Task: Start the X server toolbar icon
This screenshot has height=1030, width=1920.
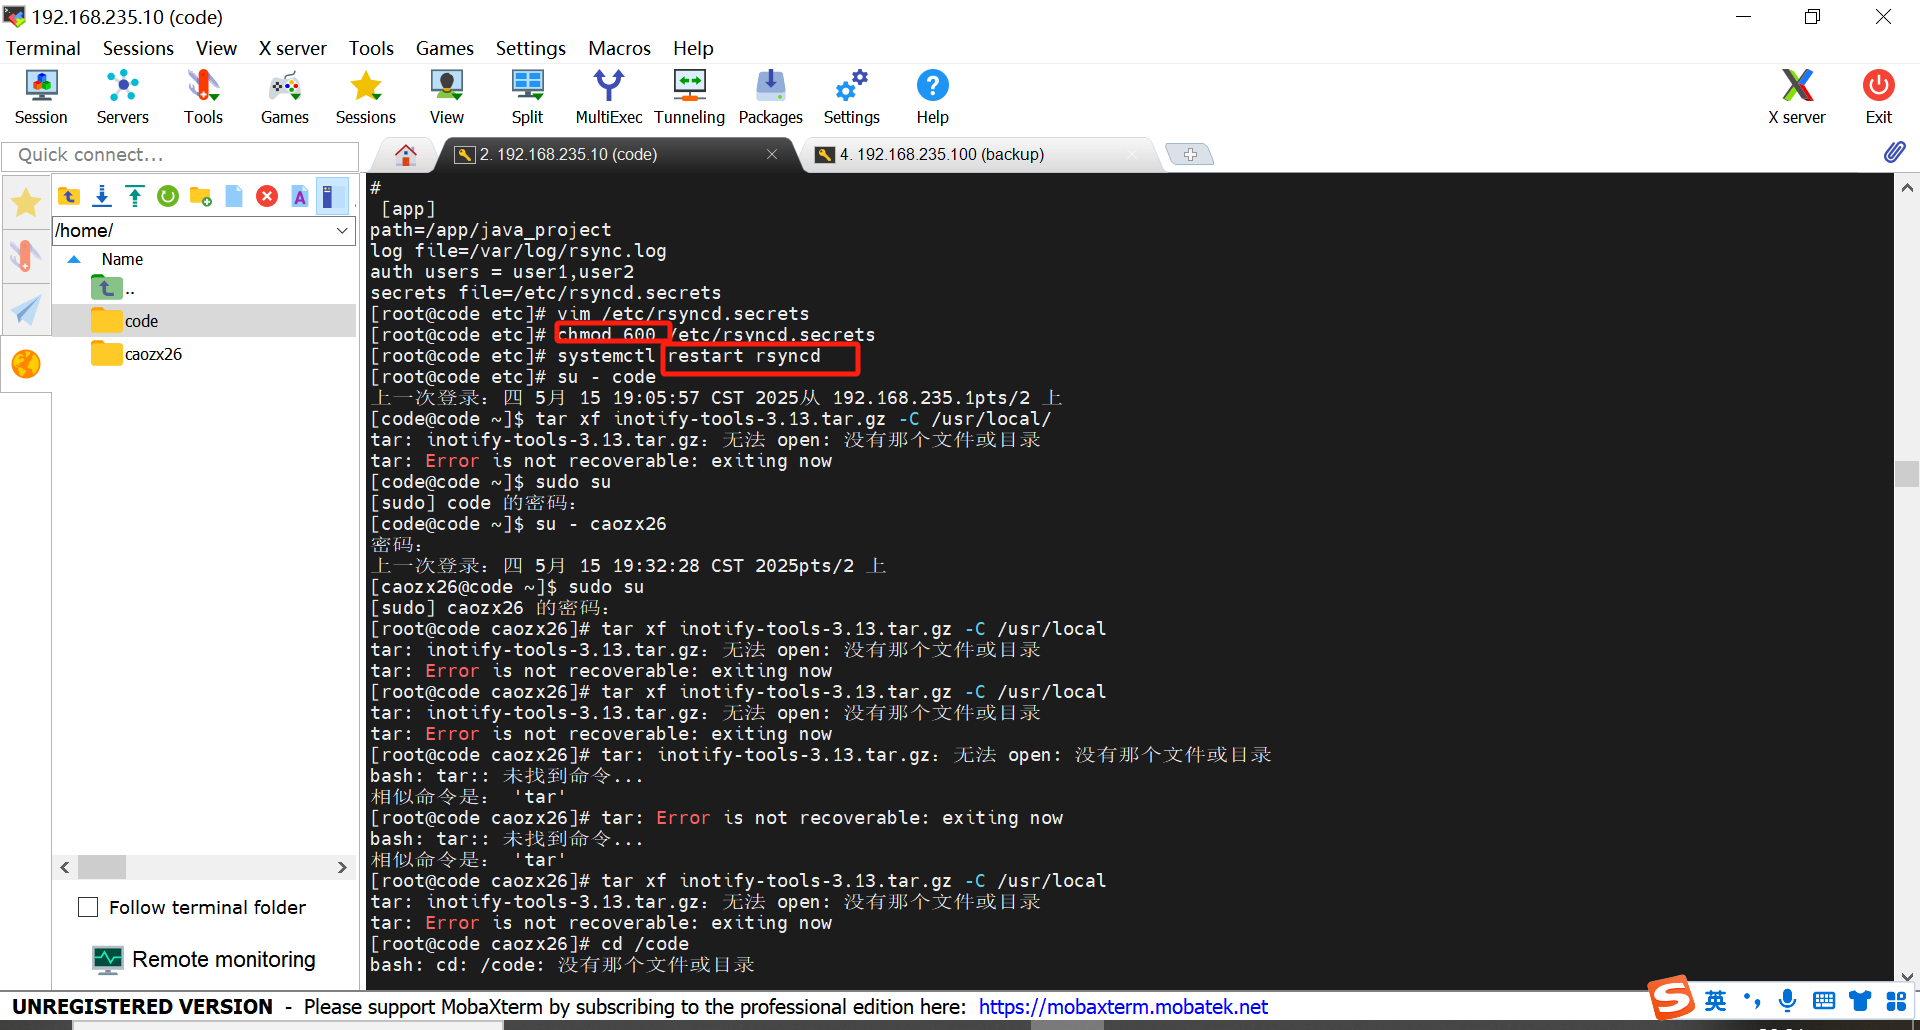Action: point(1797,97)
